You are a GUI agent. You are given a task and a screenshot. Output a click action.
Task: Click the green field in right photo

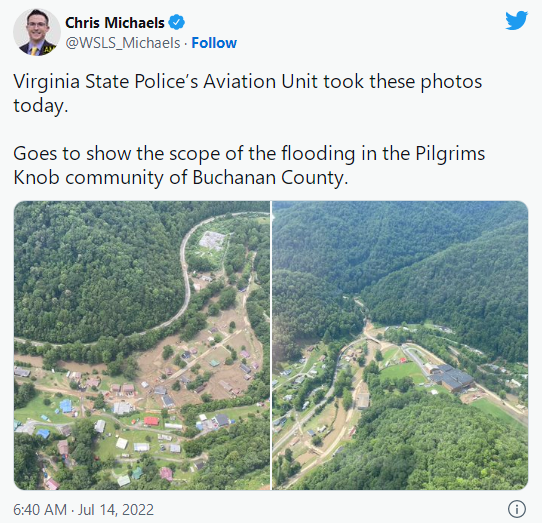(x=403, y=372)
